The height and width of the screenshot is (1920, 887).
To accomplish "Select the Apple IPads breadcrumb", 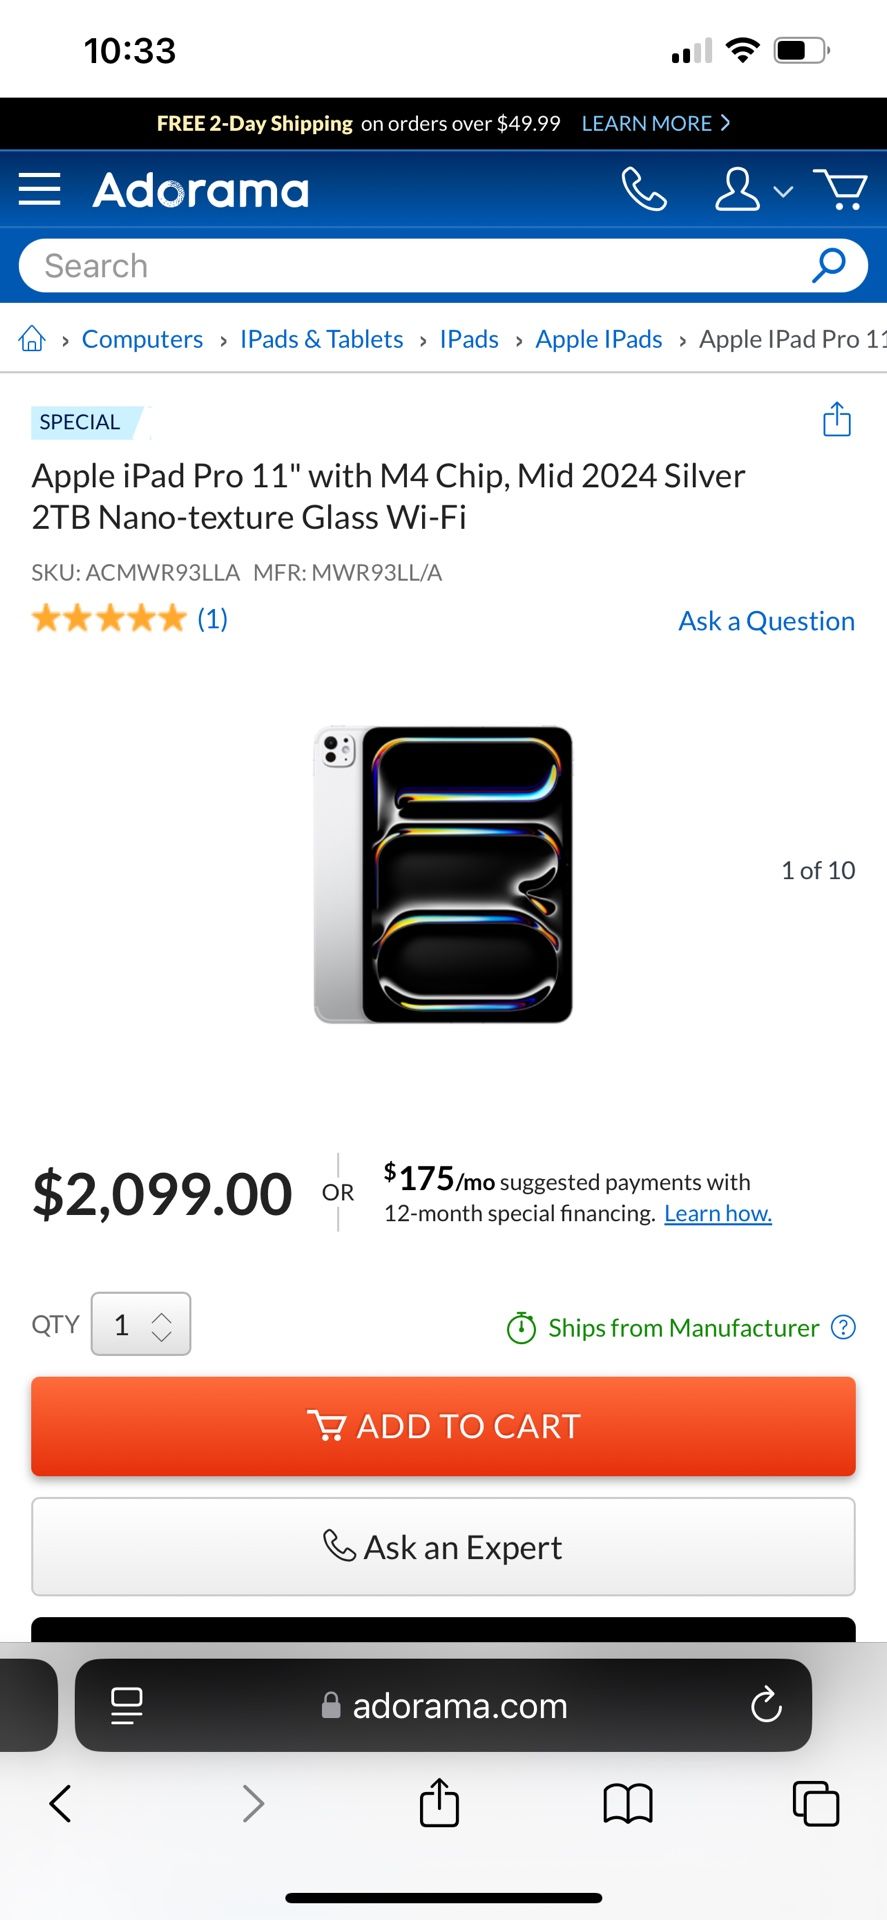I will point(599,339).
